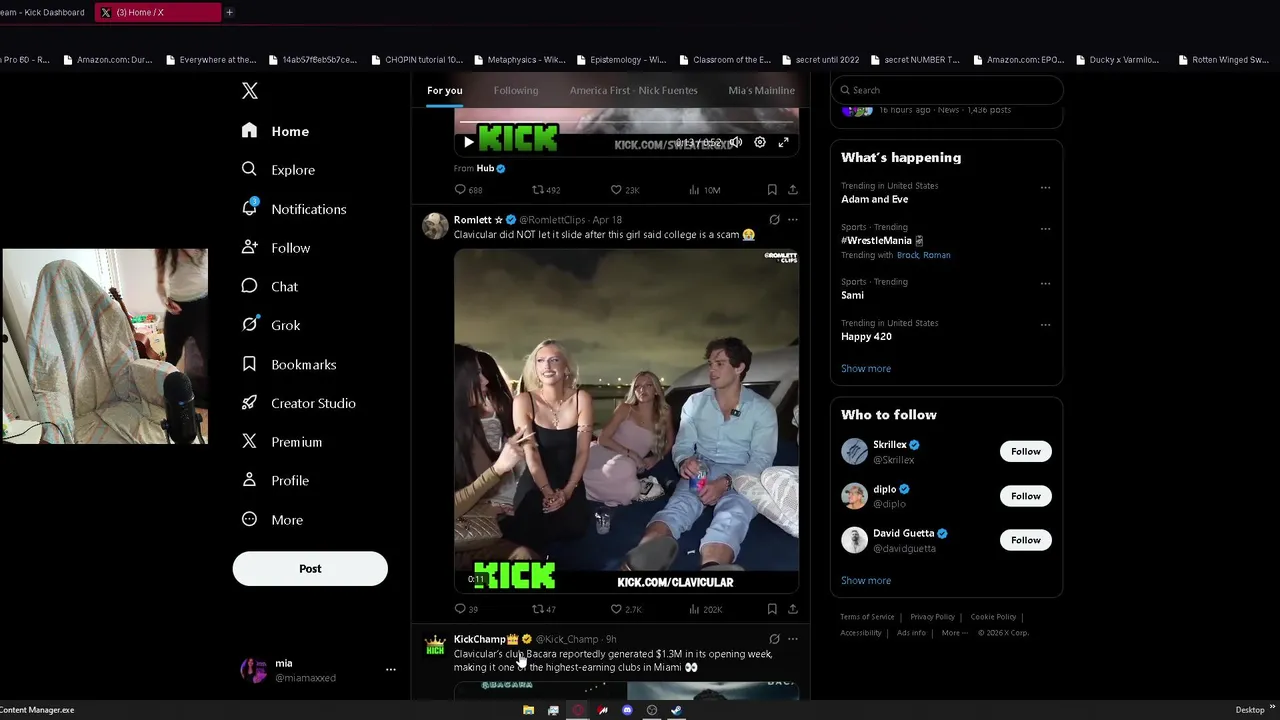The image size is (1280, 720).
Task: Open more options for #WrestleMania trend
Action: pyautogui.click(x=1045, y=229)
